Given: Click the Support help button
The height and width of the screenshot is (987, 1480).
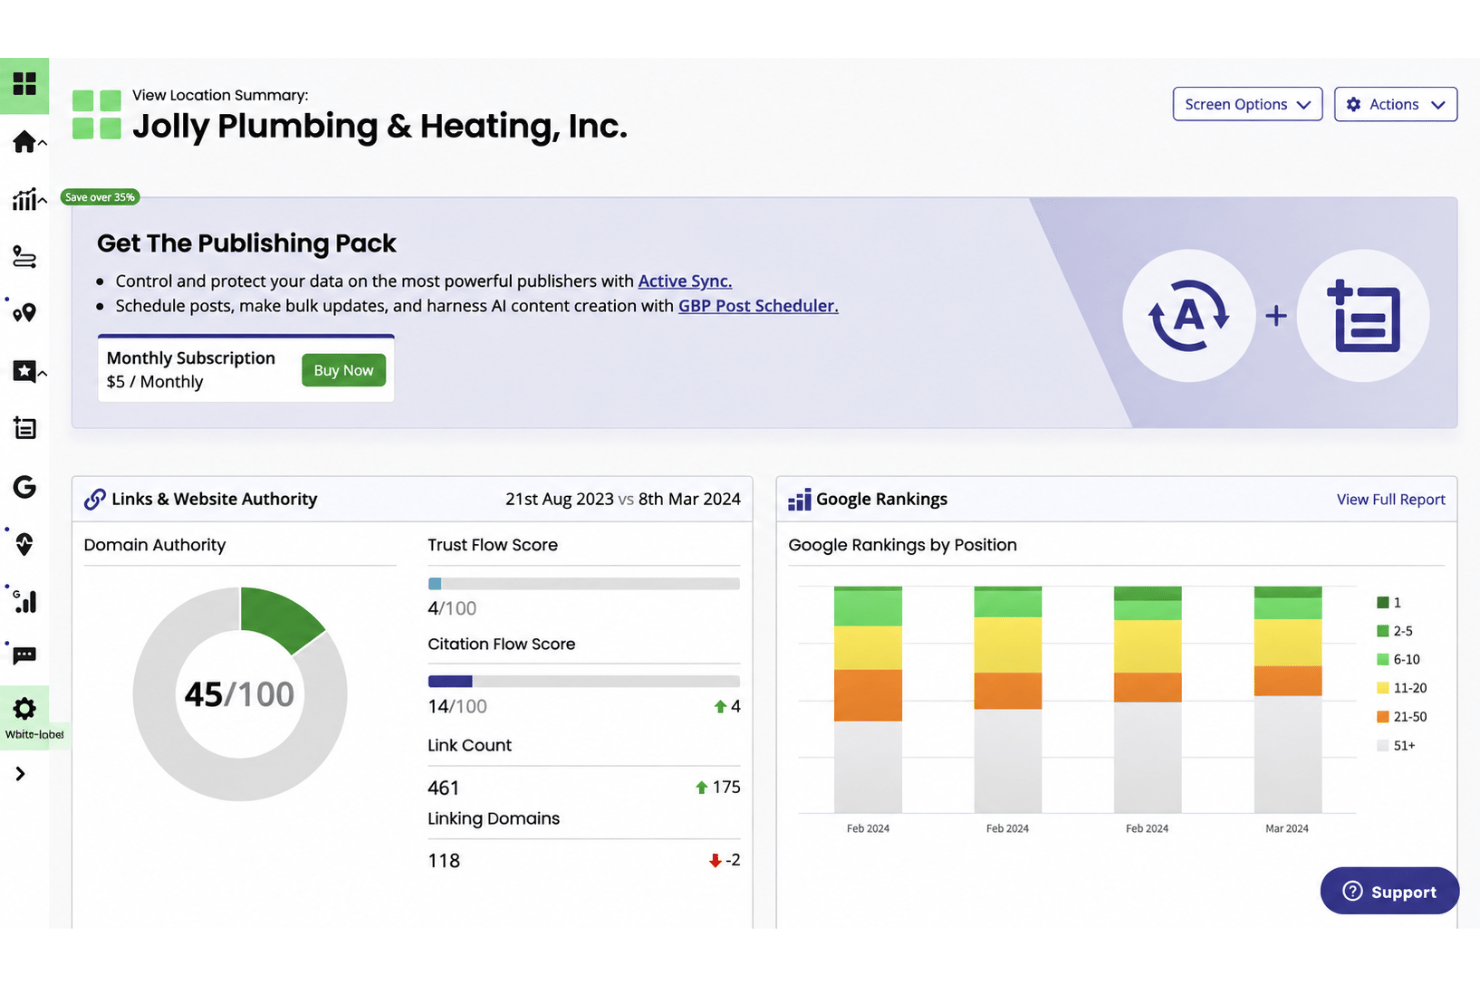Looking at the screenshot, I should 1389,891.
